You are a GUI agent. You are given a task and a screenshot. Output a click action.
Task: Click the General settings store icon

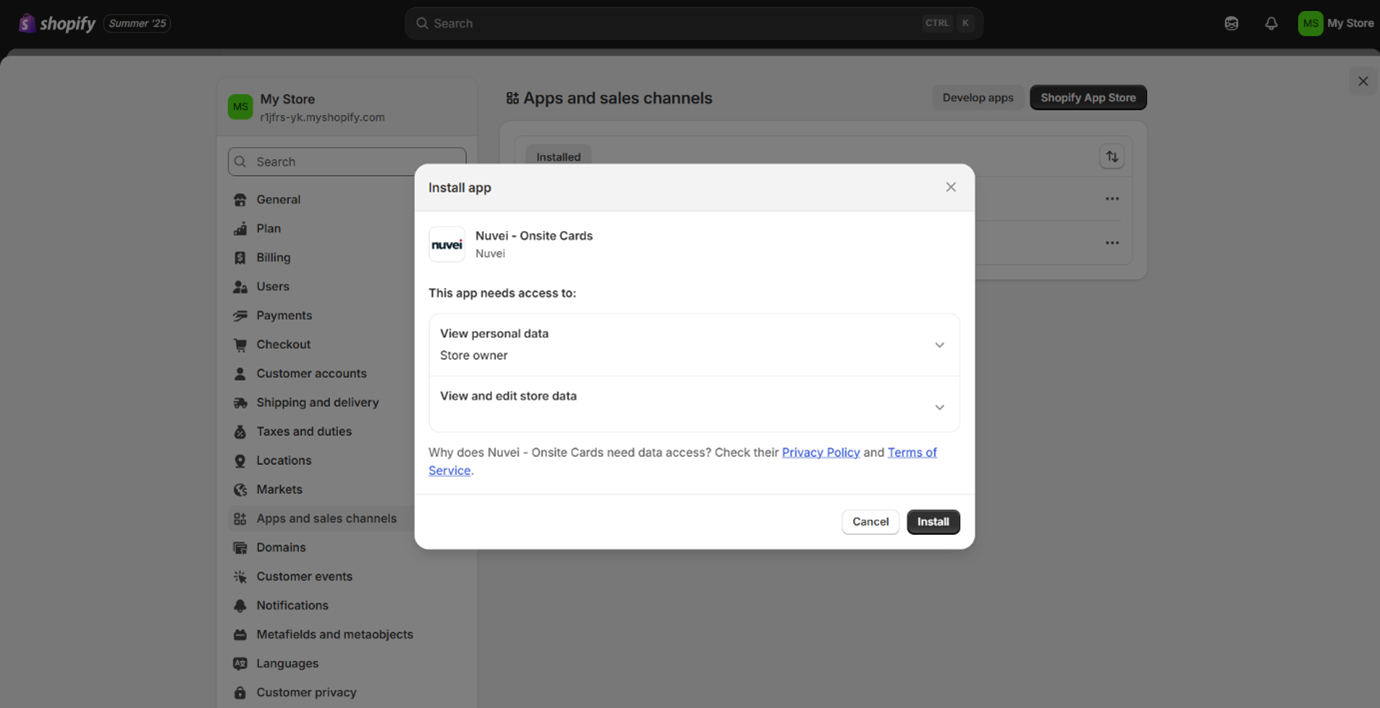pos(240,200)
